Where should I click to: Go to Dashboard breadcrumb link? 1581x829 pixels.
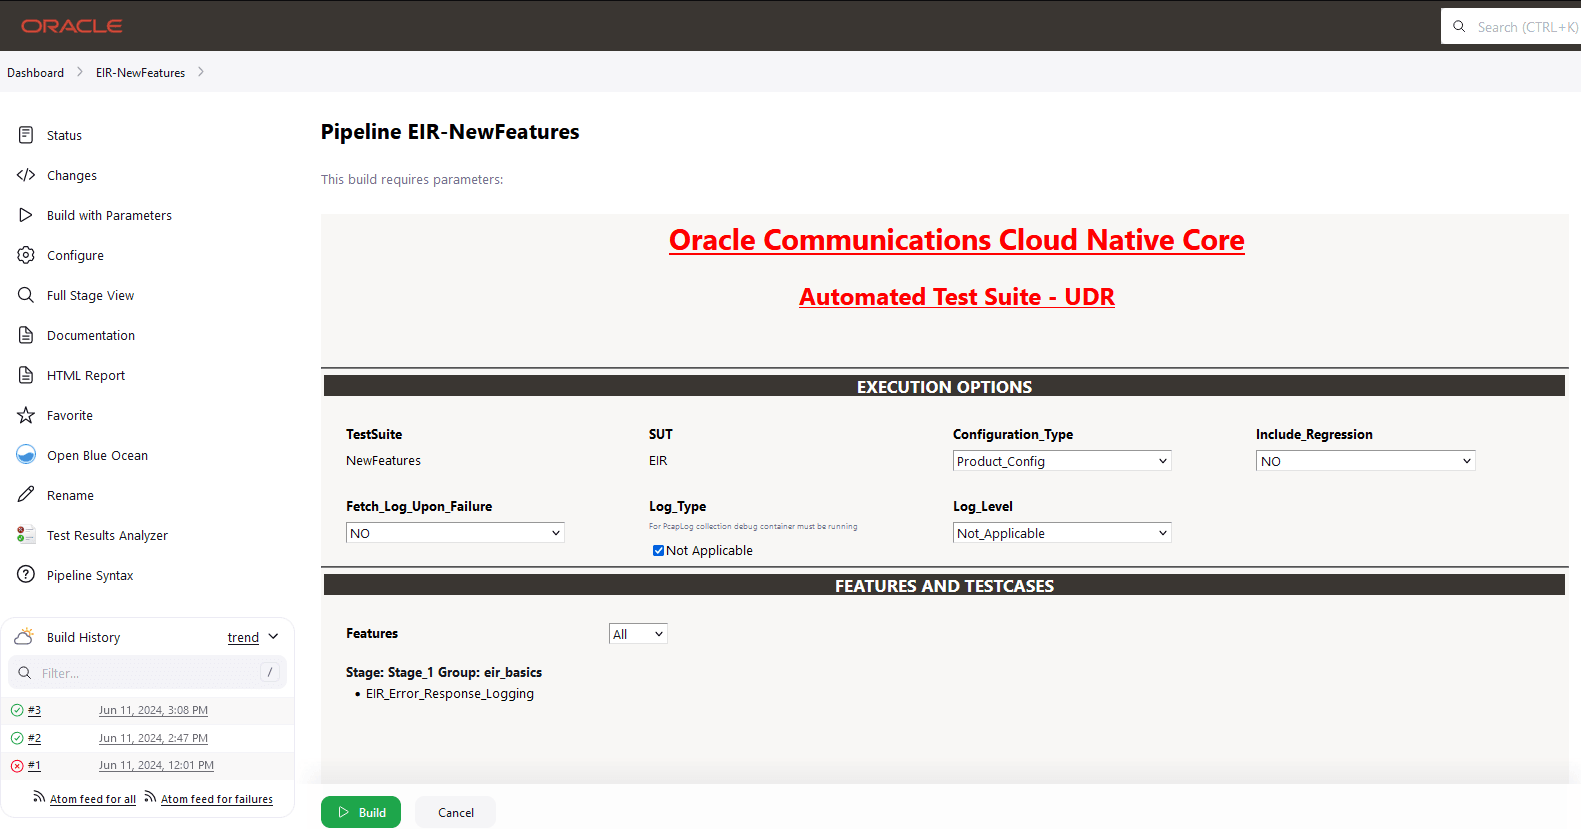tap(35, 73)
